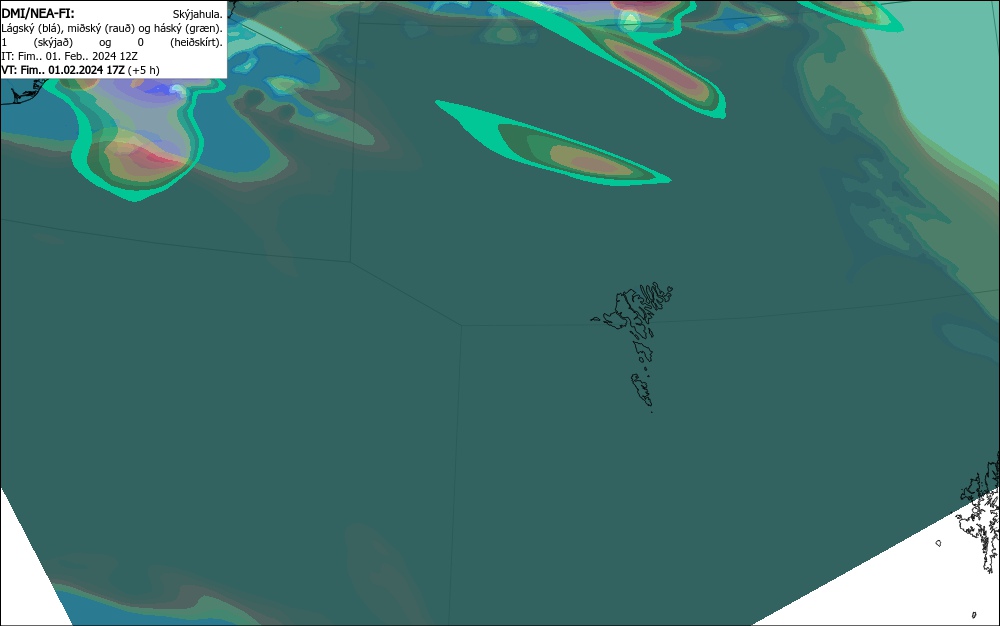Click the 'DMI/NEA-FI:' title in legend
This screenshot has width=1000, height=626.
[38, 14]
